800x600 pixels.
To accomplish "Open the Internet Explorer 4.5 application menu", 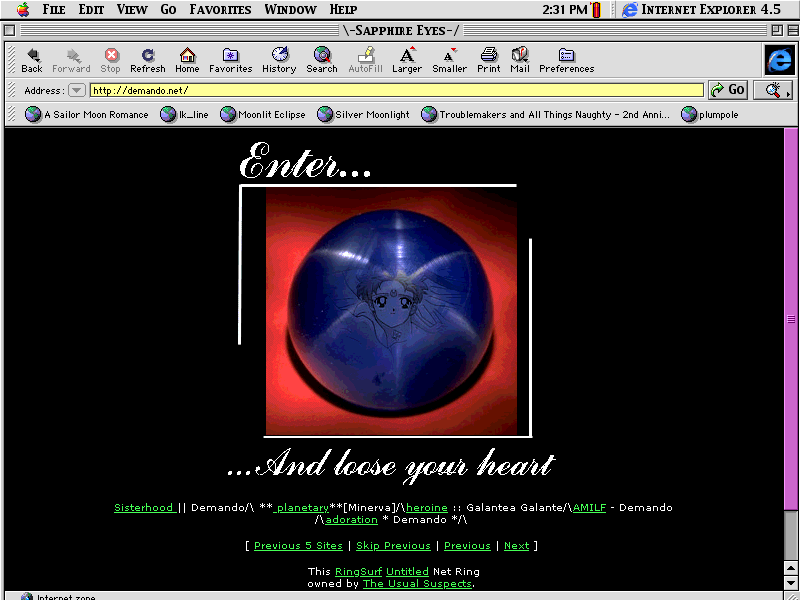I will click(700, 9).
